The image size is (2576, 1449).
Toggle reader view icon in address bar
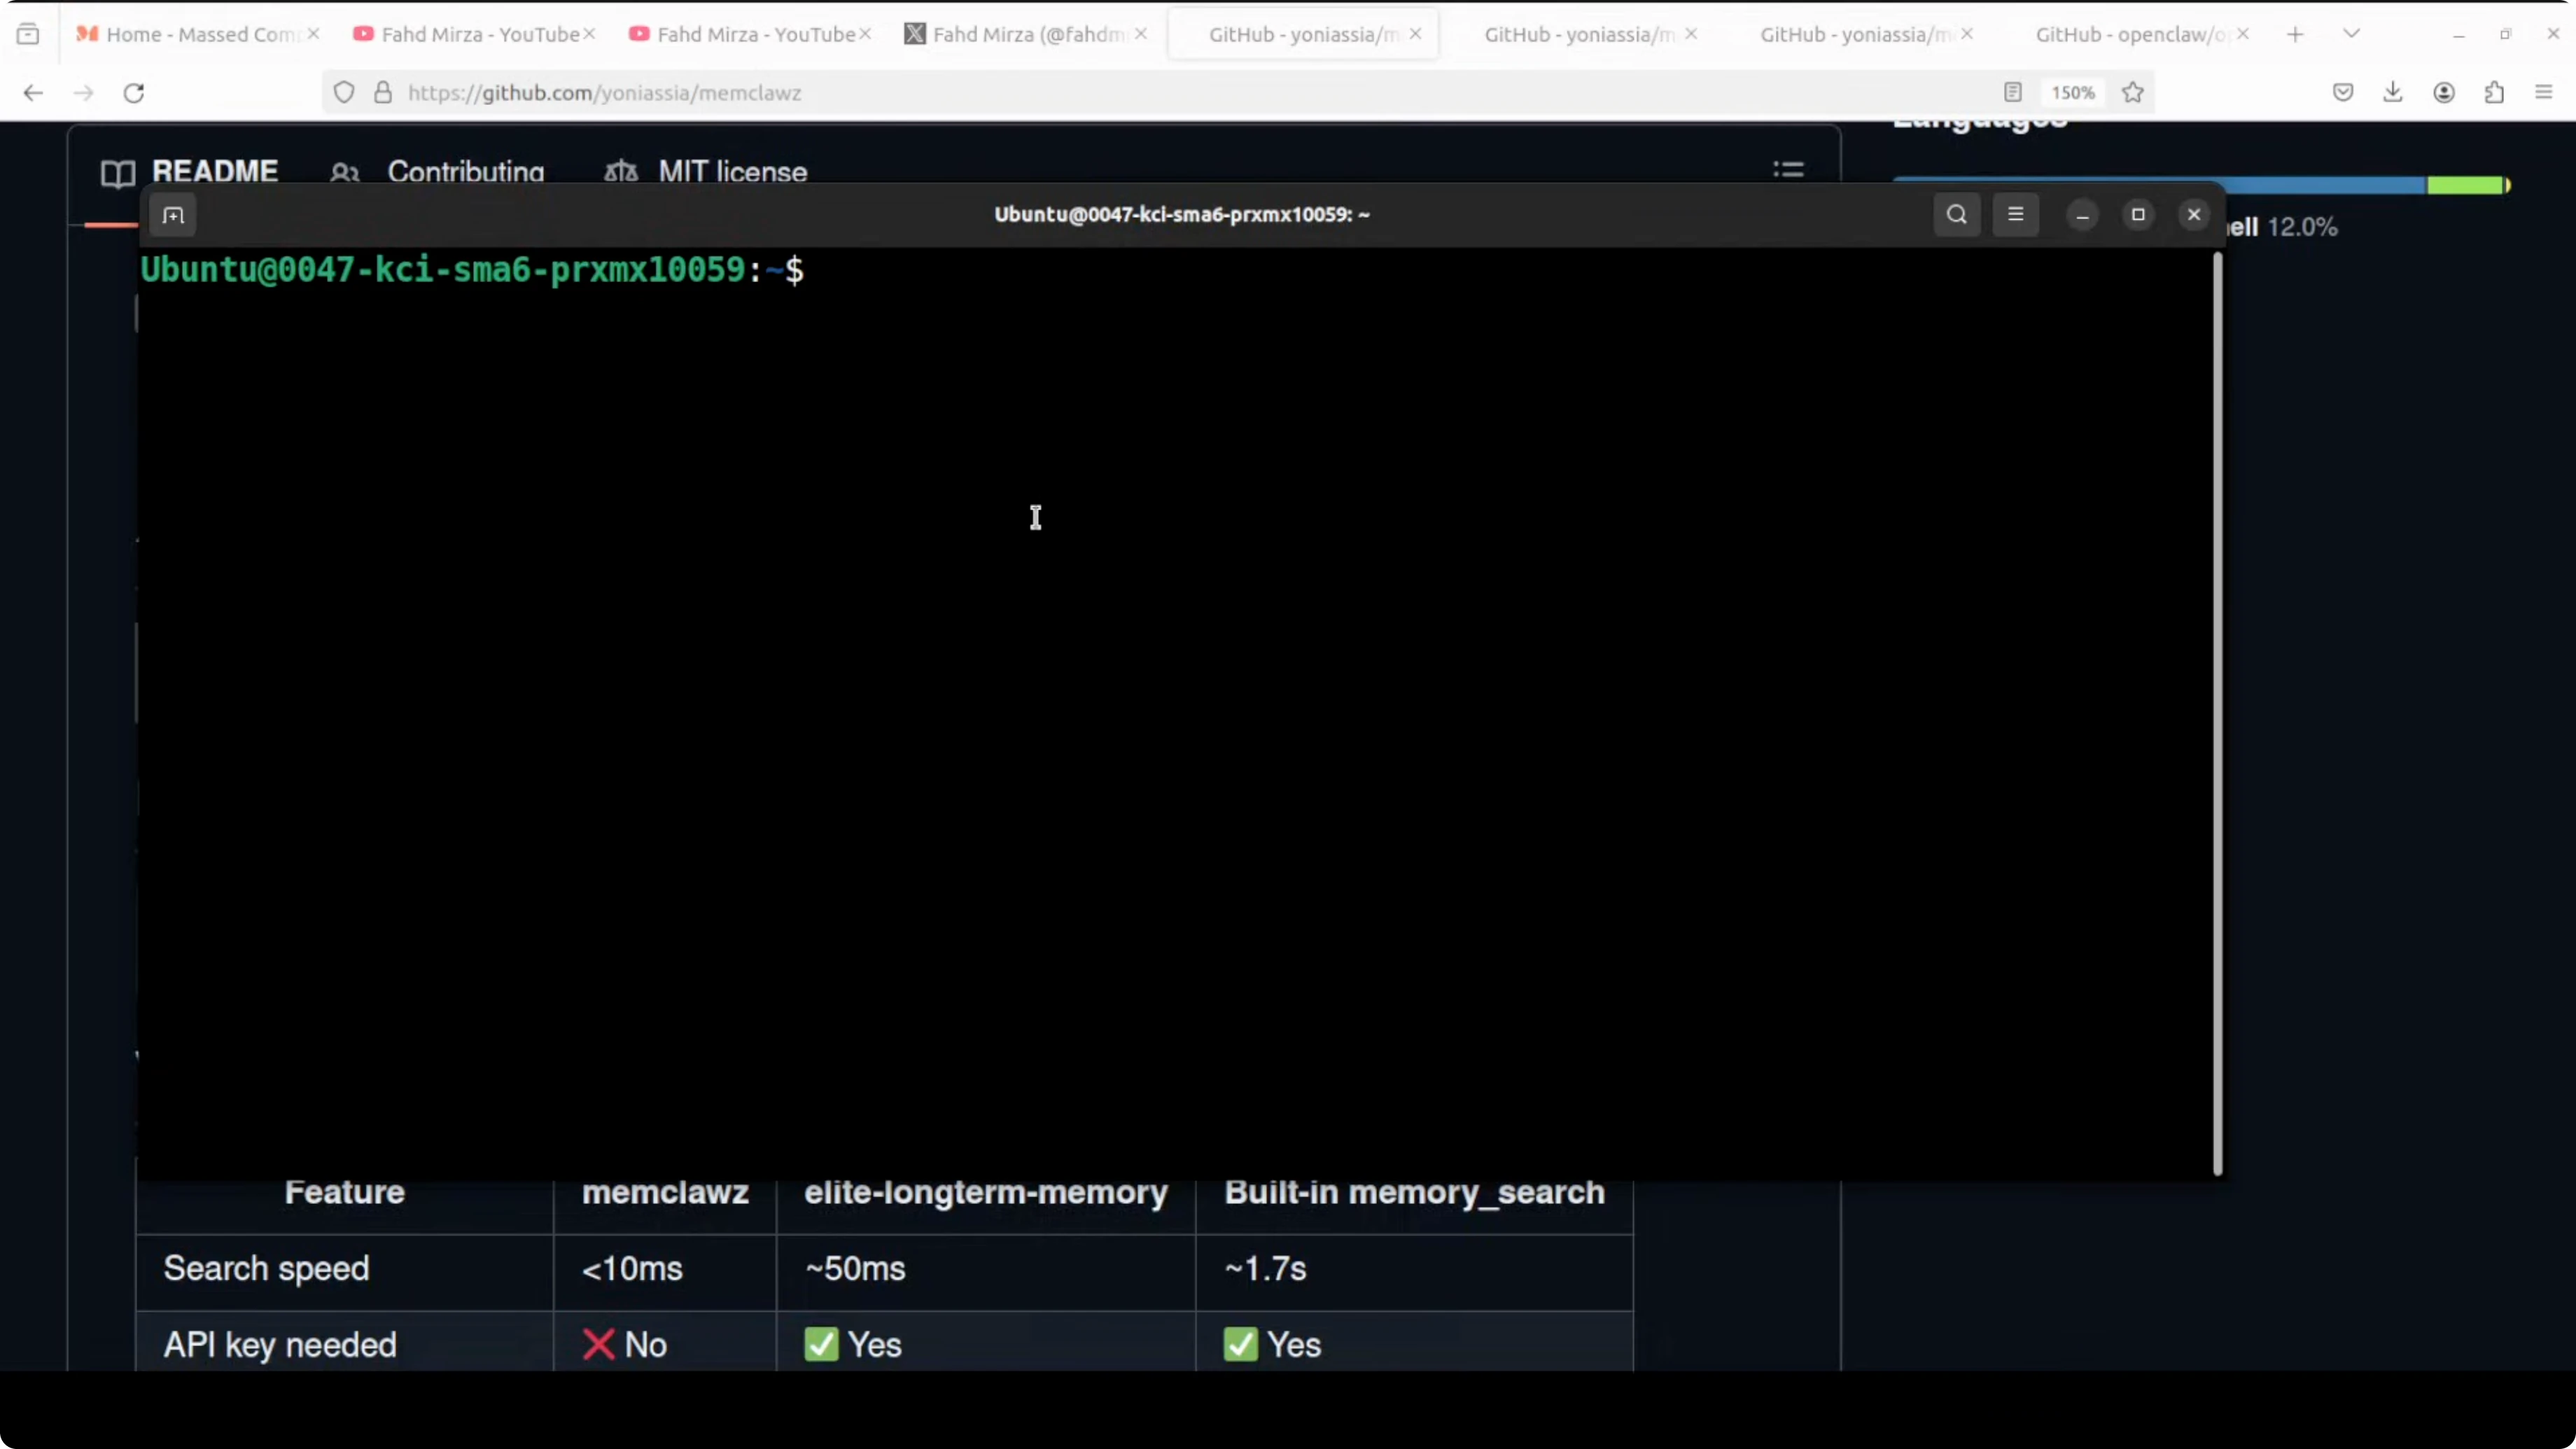coord(2013,93)
